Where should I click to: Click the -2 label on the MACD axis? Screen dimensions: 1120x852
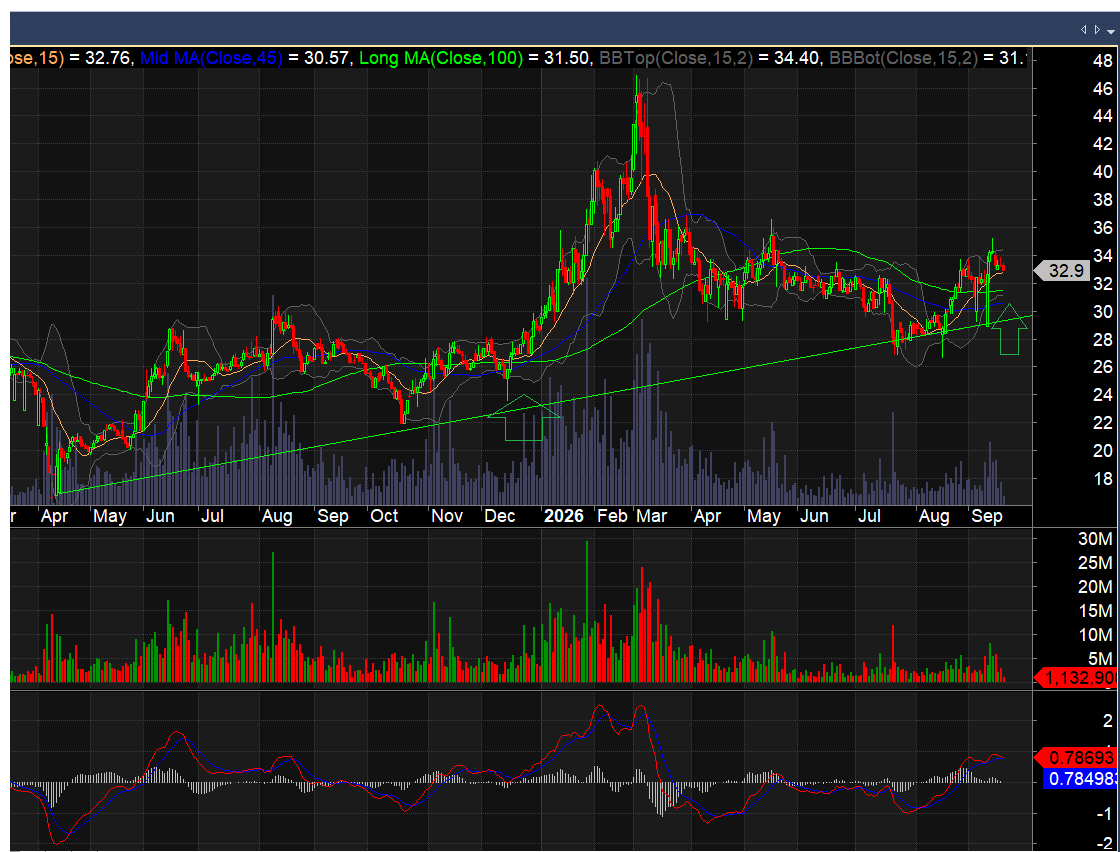pyautogui.click(x=1106, y=844)
